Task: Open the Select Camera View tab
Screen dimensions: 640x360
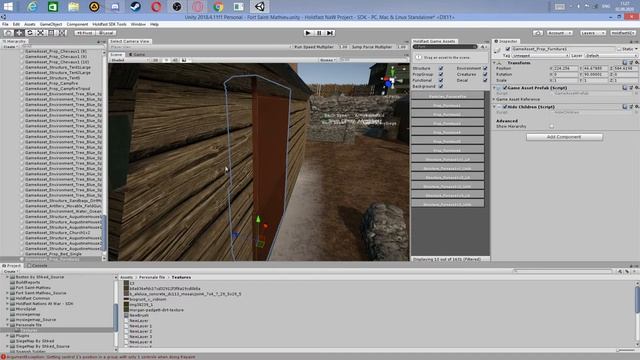Action: coord(130,41)
